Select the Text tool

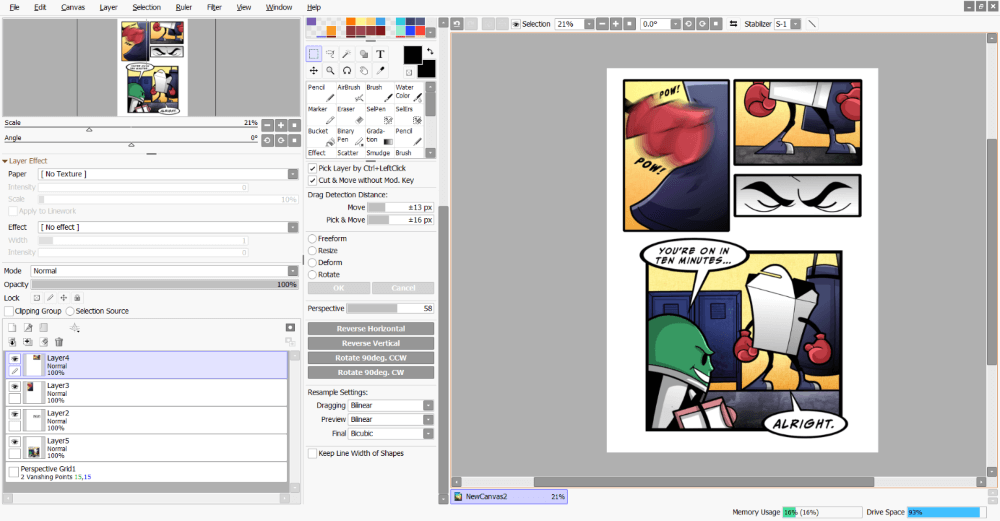coord(381,54)
